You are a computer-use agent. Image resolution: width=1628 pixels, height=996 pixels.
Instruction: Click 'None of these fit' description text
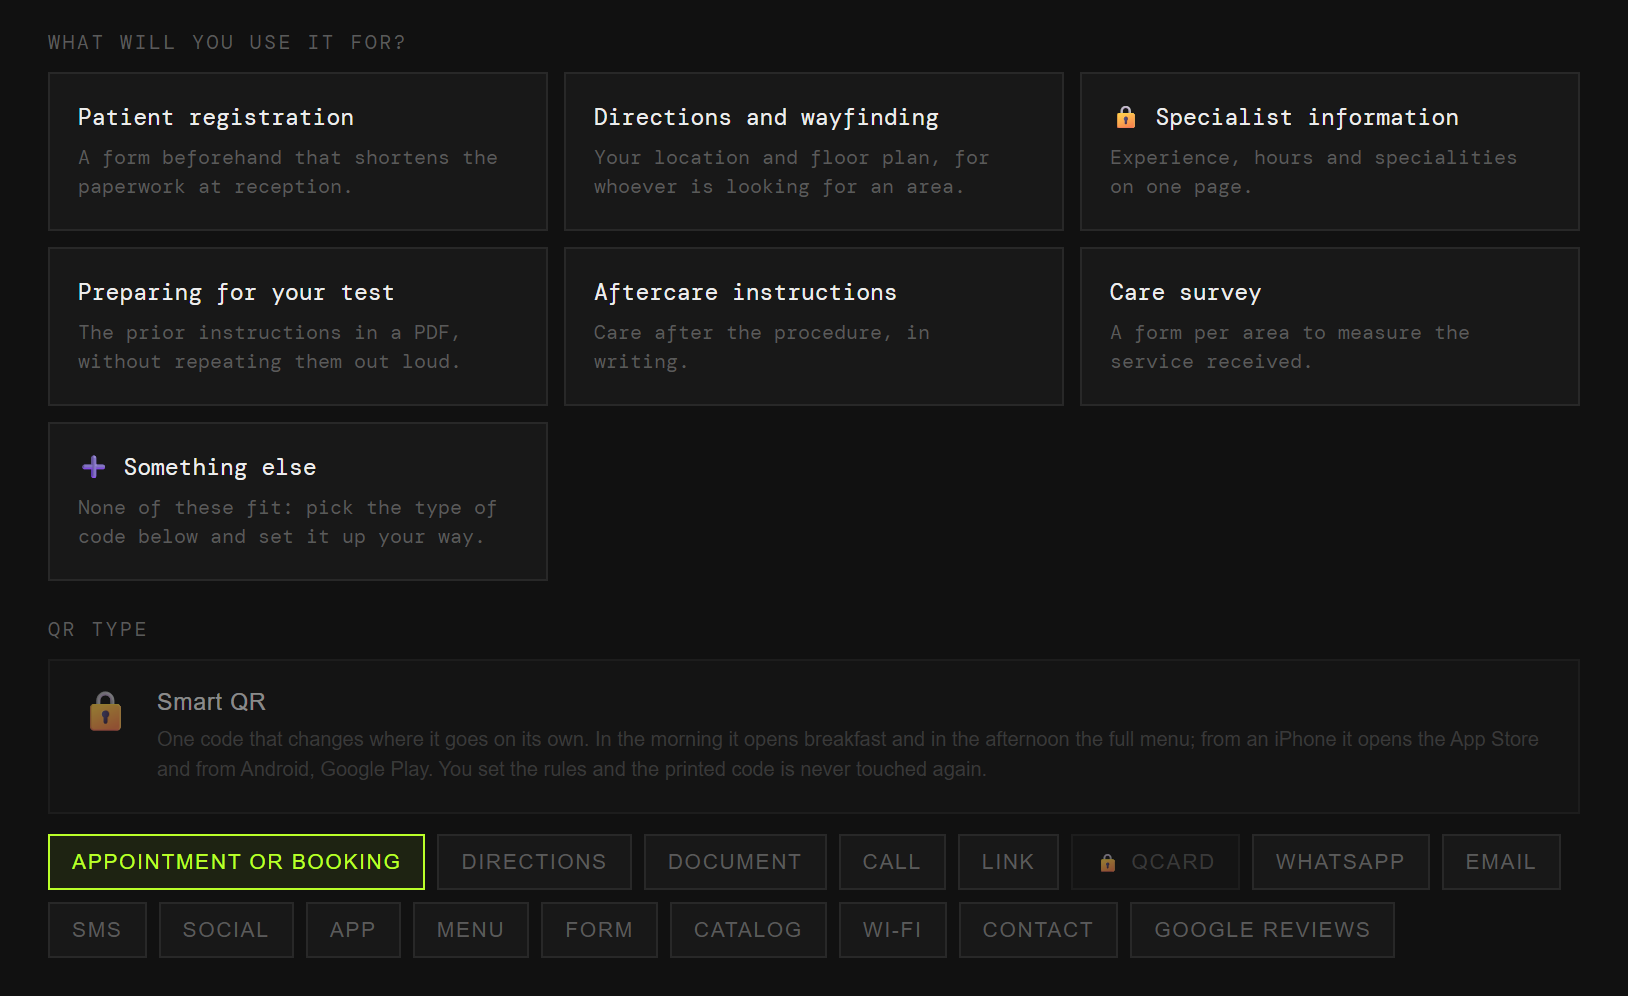(x=288, y=522)
